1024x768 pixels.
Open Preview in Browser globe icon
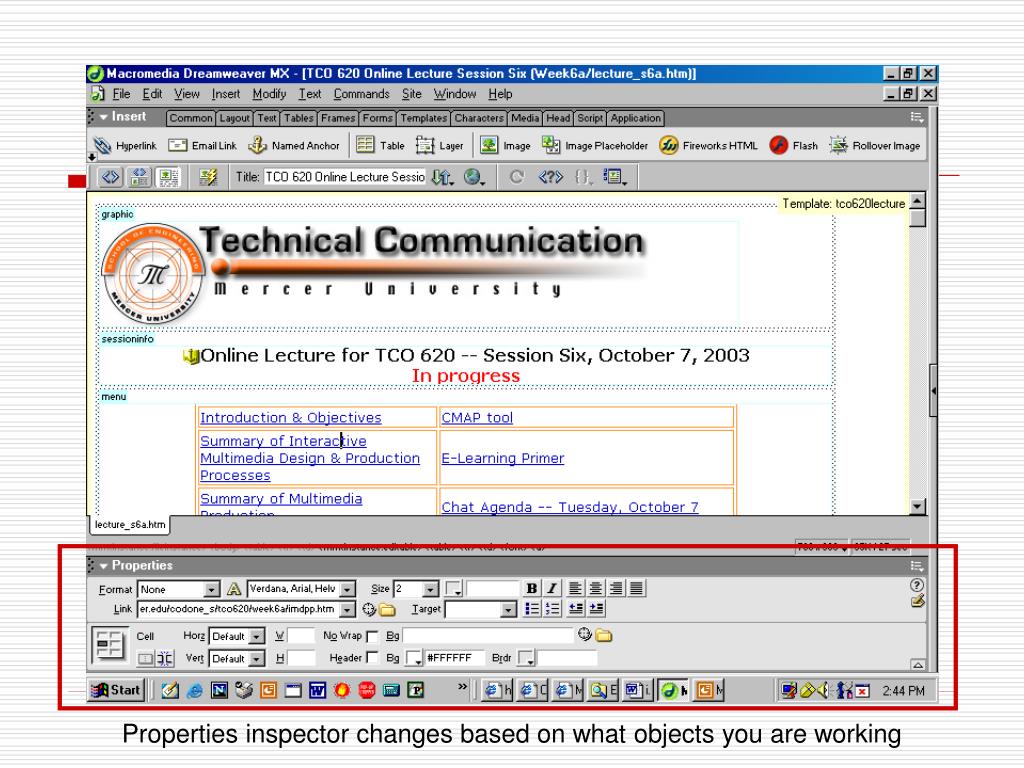pos(474,177)
